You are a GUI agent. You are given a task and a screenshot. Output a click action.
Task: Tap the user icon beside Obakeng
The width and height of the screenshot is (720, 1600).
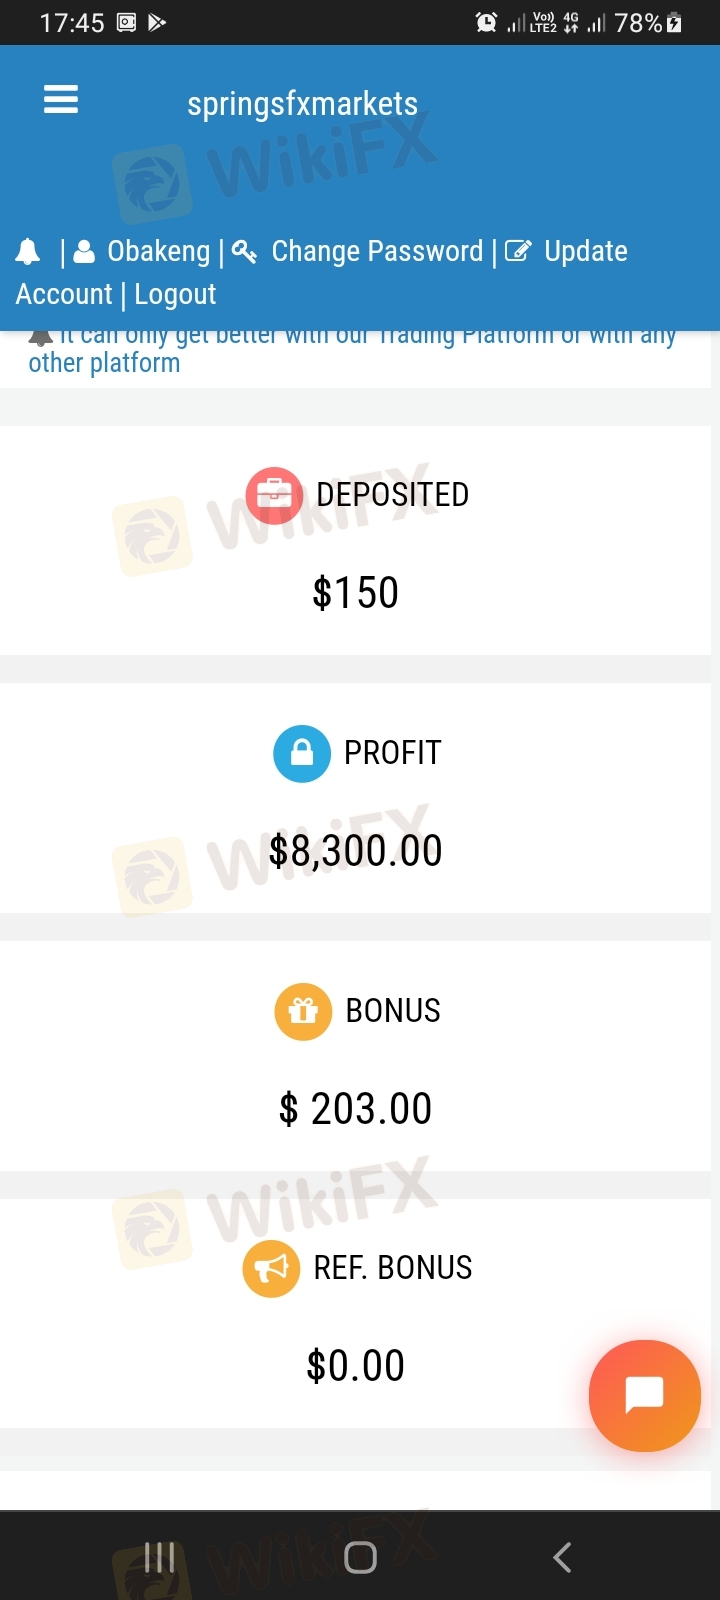pyautogui.click(x=84, y=252)
